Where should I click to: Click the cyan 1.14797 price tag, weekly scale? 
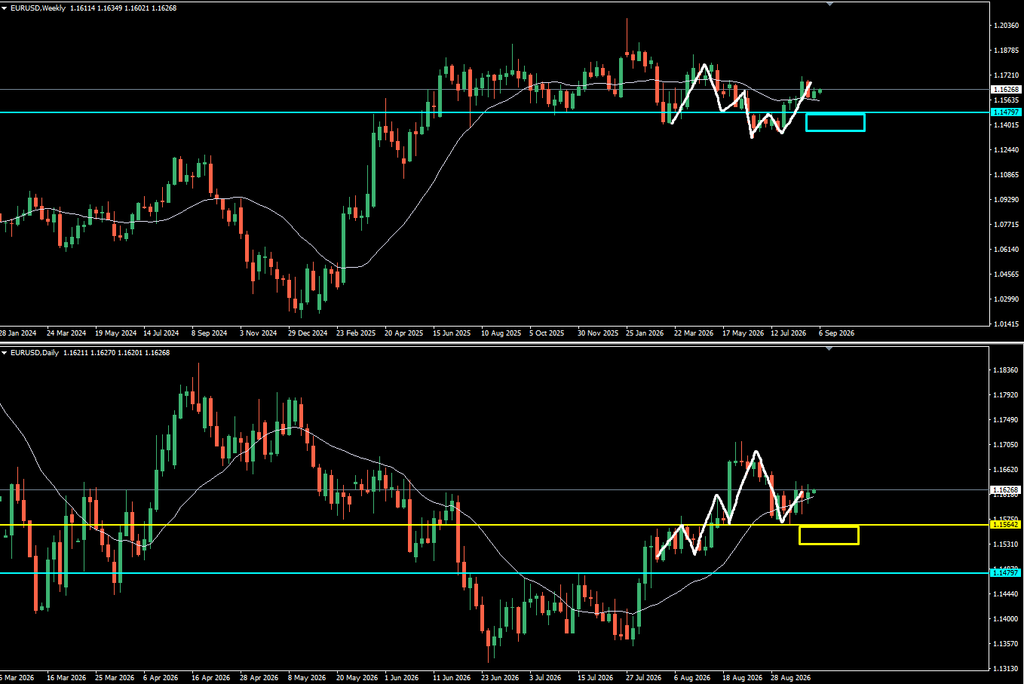coord(1006,112)
